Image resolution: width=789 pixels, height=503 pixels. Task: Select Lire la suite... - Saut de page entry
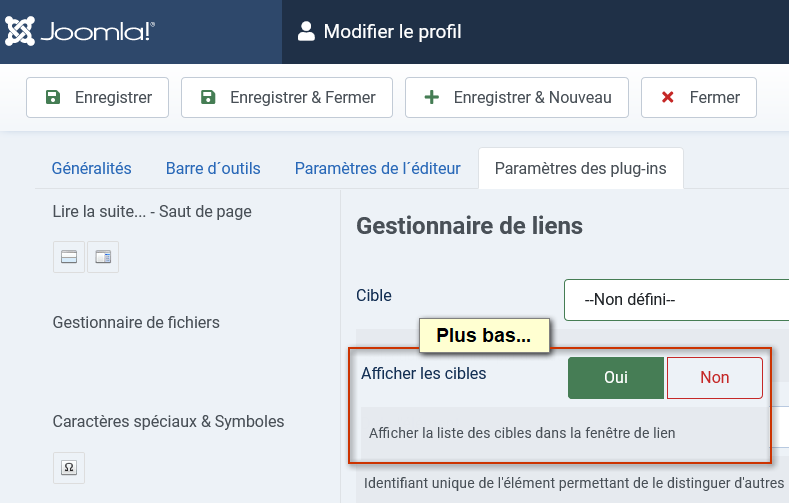tap(152, 212)
